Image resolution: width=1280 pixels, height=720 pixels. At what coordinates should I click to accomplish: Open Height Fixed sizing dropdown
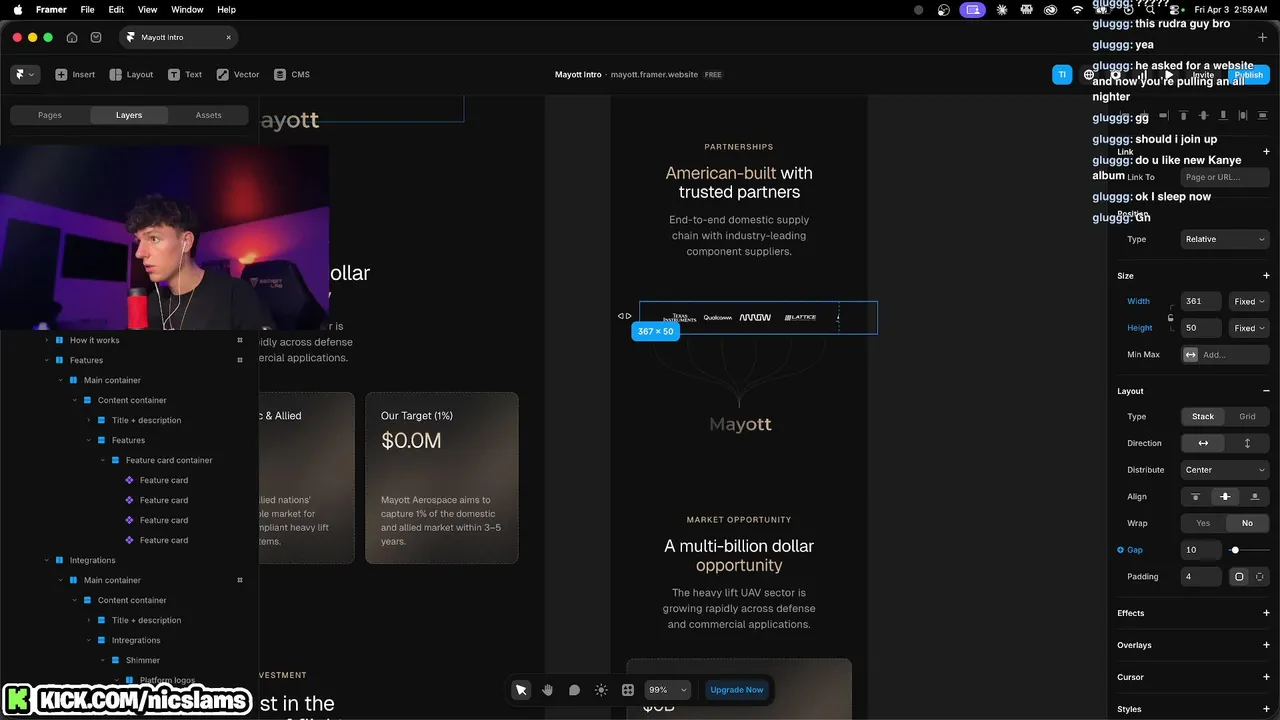pos(1249,328)
